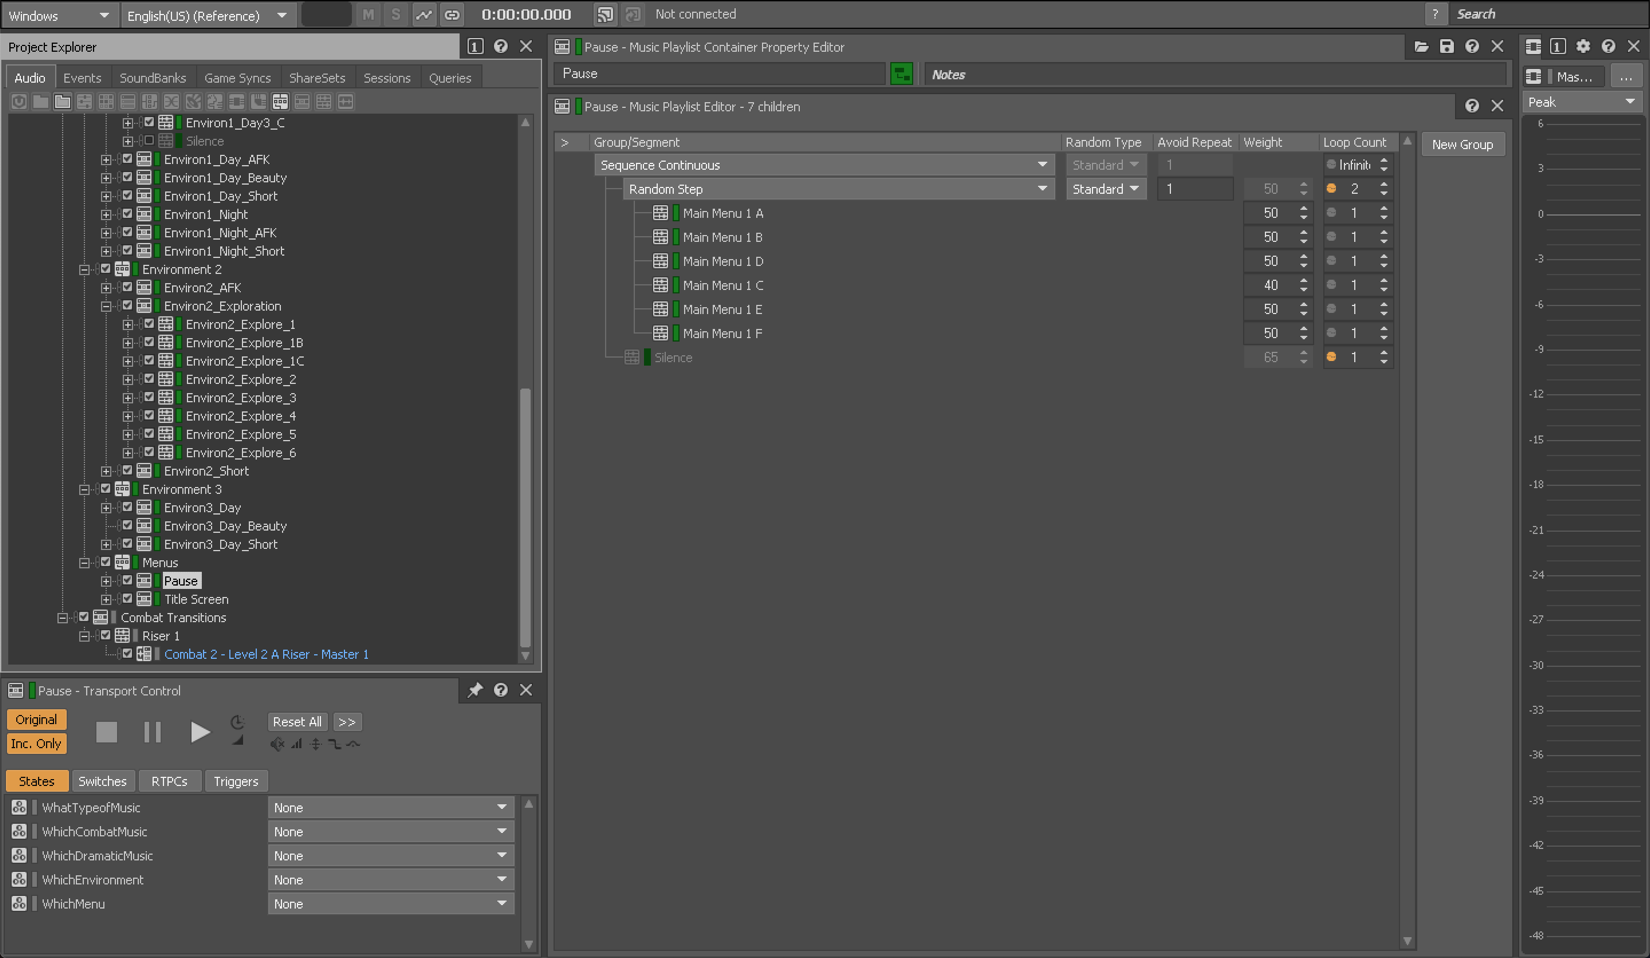Click the Play button in Transport Control
Viewport: 1650px width, 958px height.
[x=199, y=732]
